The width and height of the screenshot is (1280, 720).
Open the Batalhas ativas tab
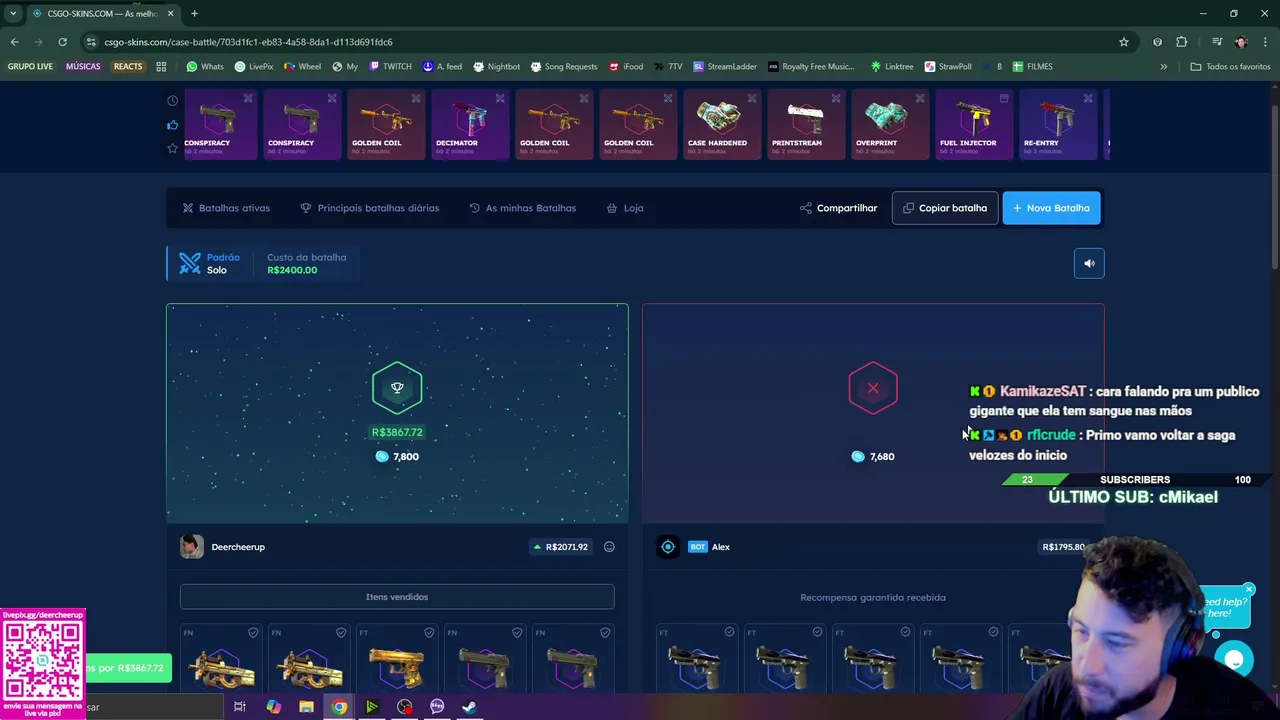[226, 208]
